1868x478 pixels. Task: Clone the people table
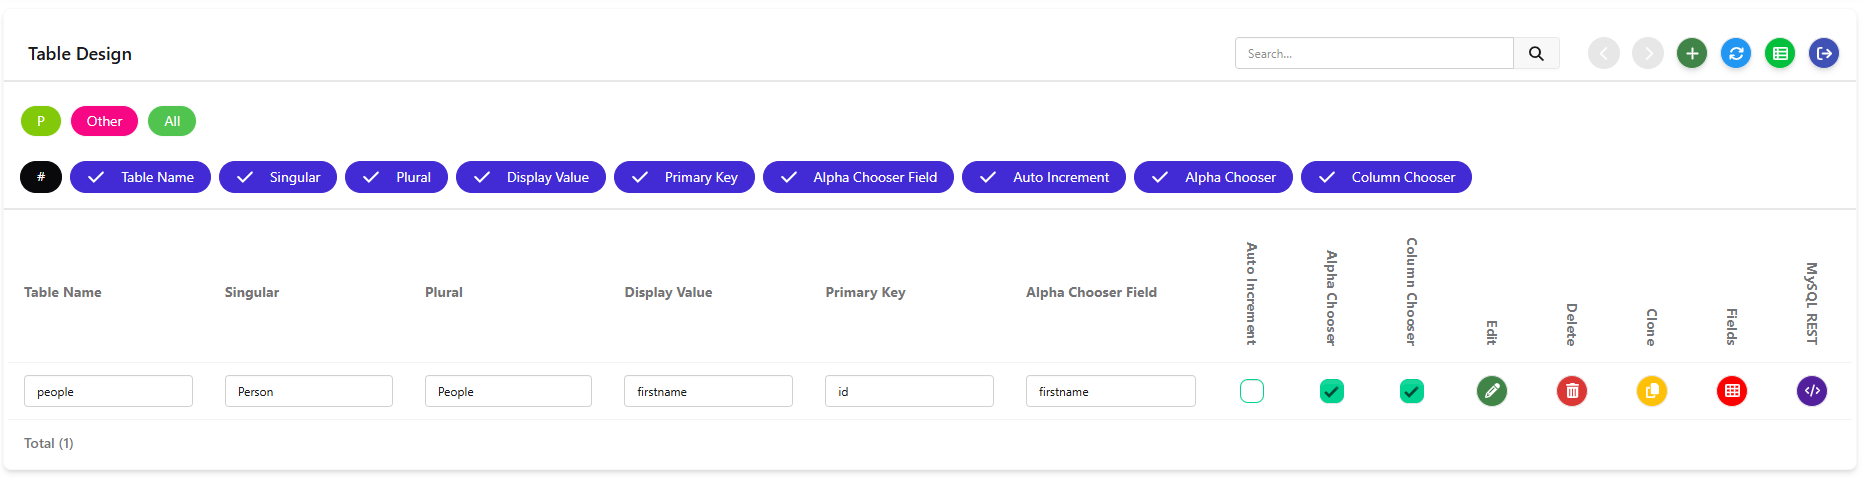tap(1652, 391)
